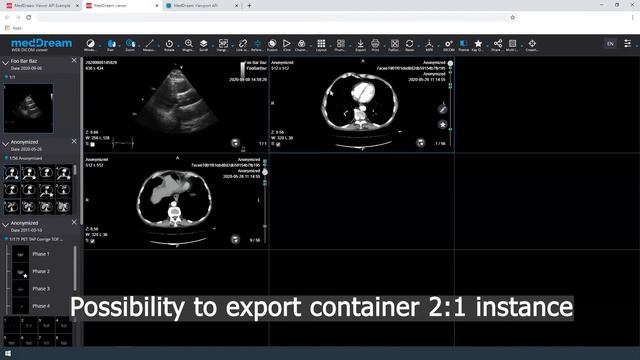The height and width of the screenshot is (360, 640).
Task: Open the Channels tool
Action: point(301,44)
